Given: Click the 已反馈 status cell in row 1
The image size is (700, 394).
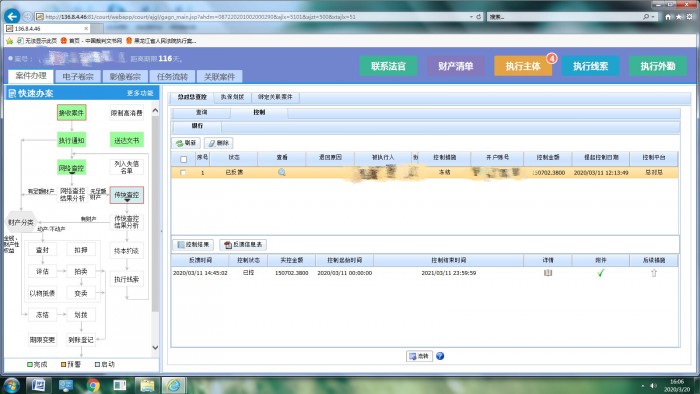Looking at the screenshot, I should click(234, 172).
